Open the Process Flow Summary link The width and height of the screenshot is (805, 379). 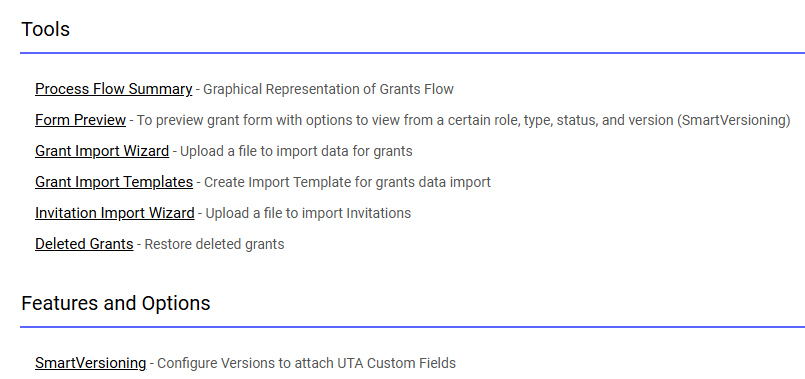click(x=113, y=89)
